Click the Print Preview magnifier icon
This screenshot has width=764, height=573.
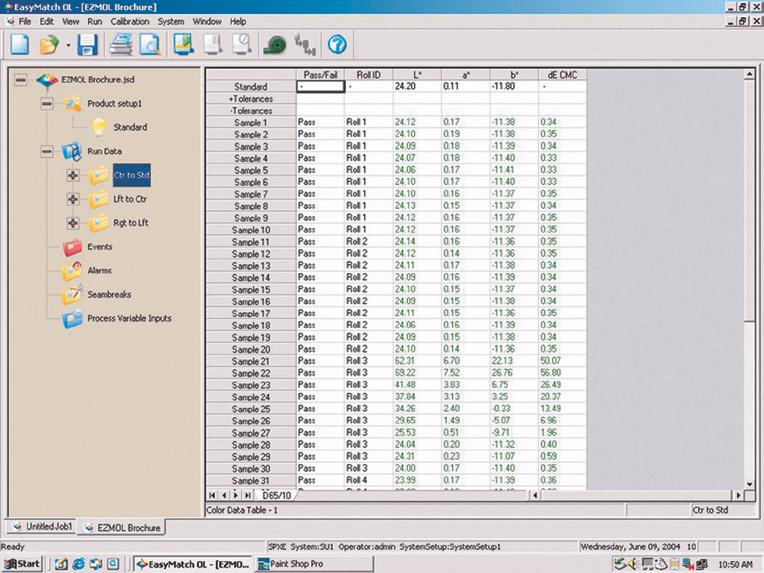(x=150, y=45)
